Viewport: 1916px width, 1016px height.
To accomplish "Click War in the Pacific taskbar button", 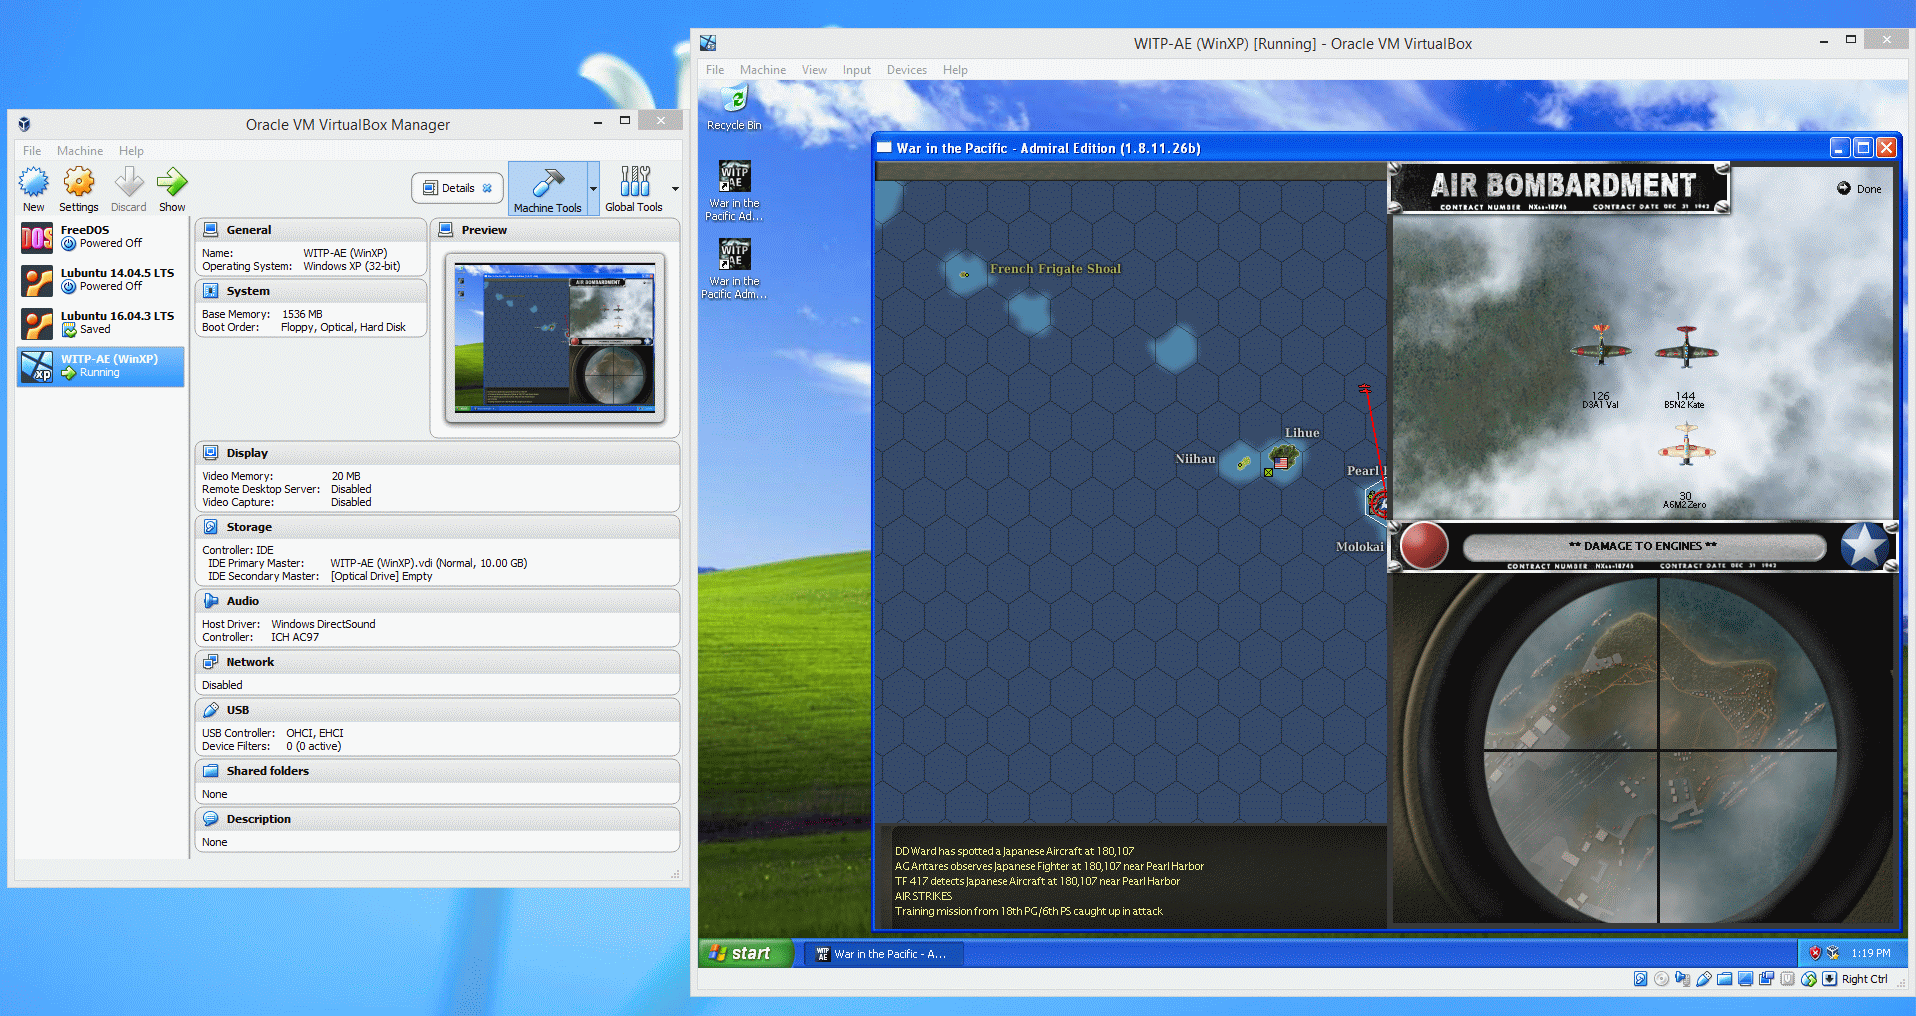I will click(x=882, y=954).
